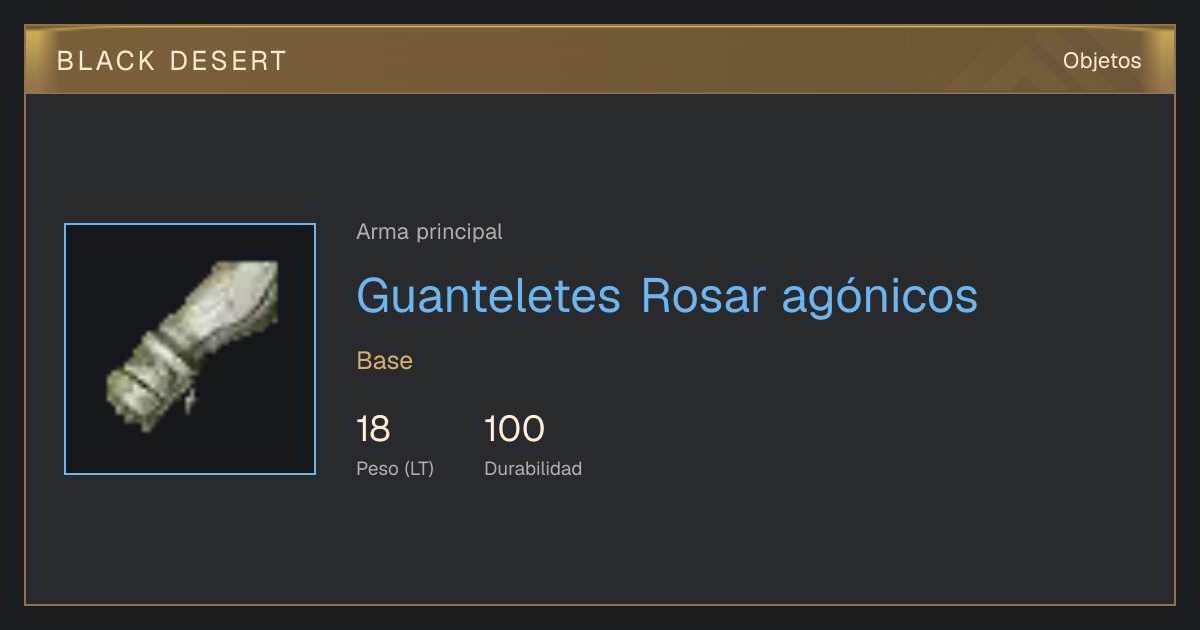
Task: Click the word principal in category label
Action: (x=459, y=232)
